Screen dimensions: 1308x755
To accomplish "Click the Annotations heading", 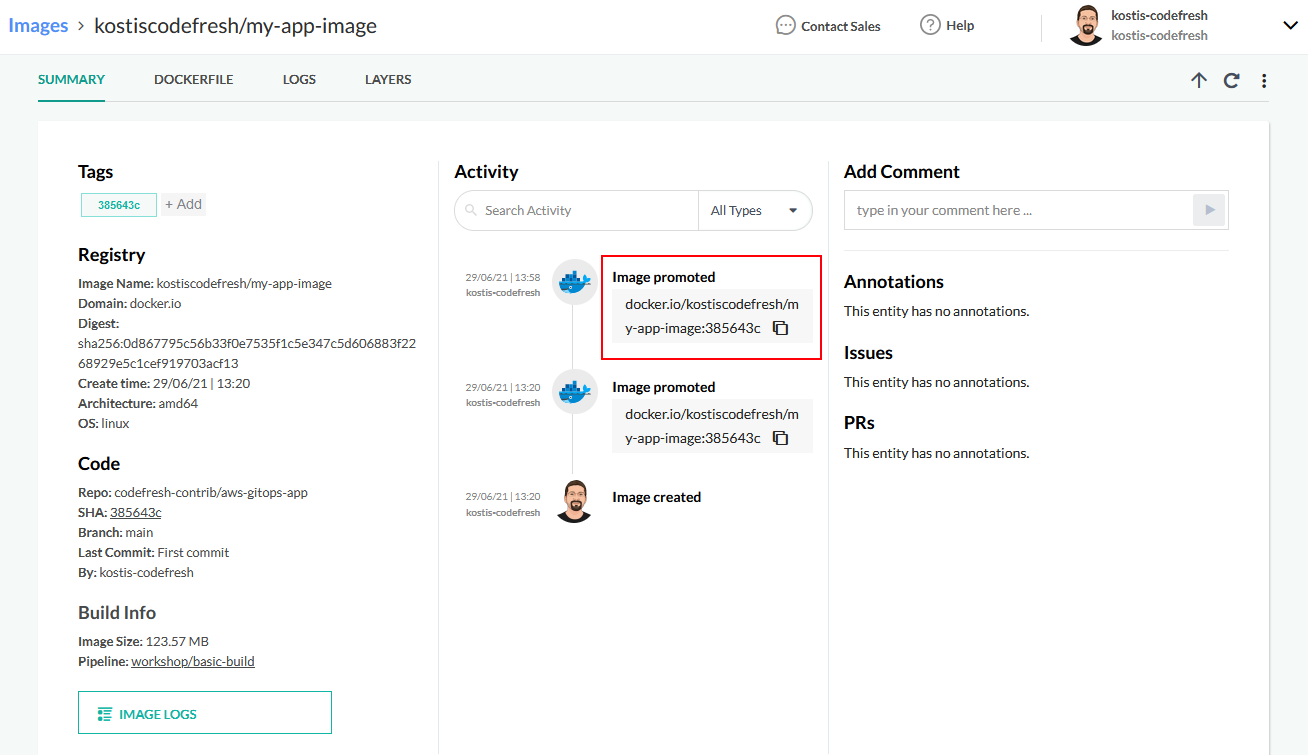I will [894, 282].
